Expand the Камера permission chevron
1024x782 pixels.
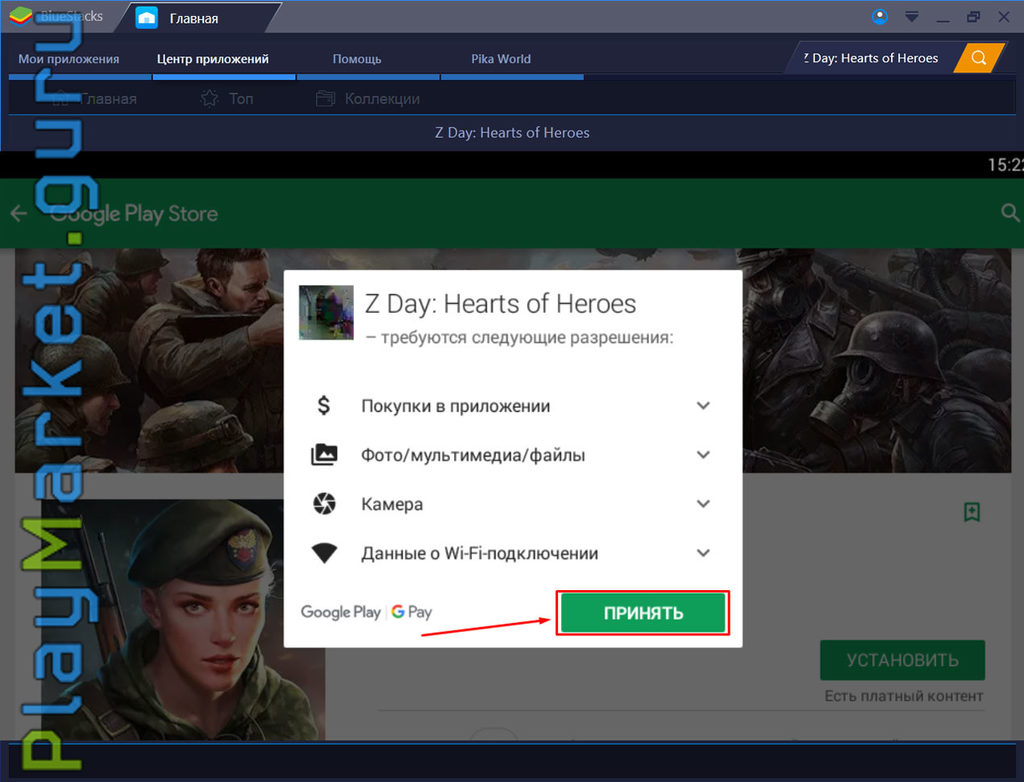click(703, 504)
